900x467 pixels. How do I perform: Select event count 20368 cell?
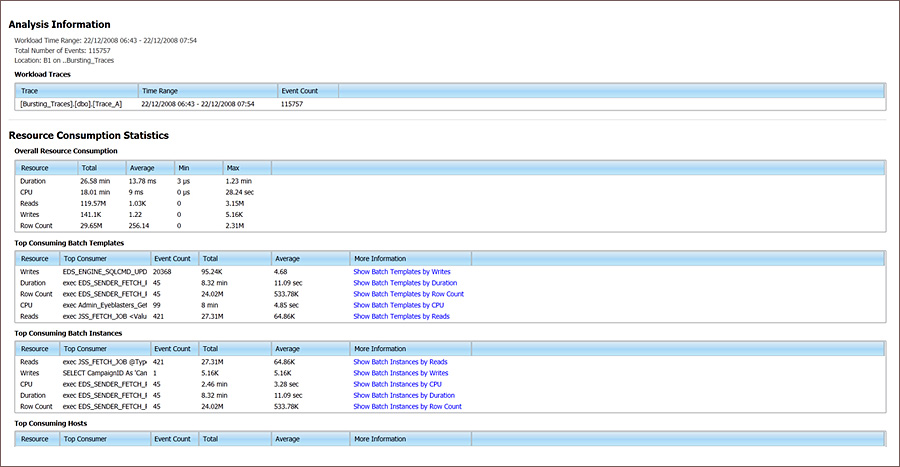tap(162, 272)
